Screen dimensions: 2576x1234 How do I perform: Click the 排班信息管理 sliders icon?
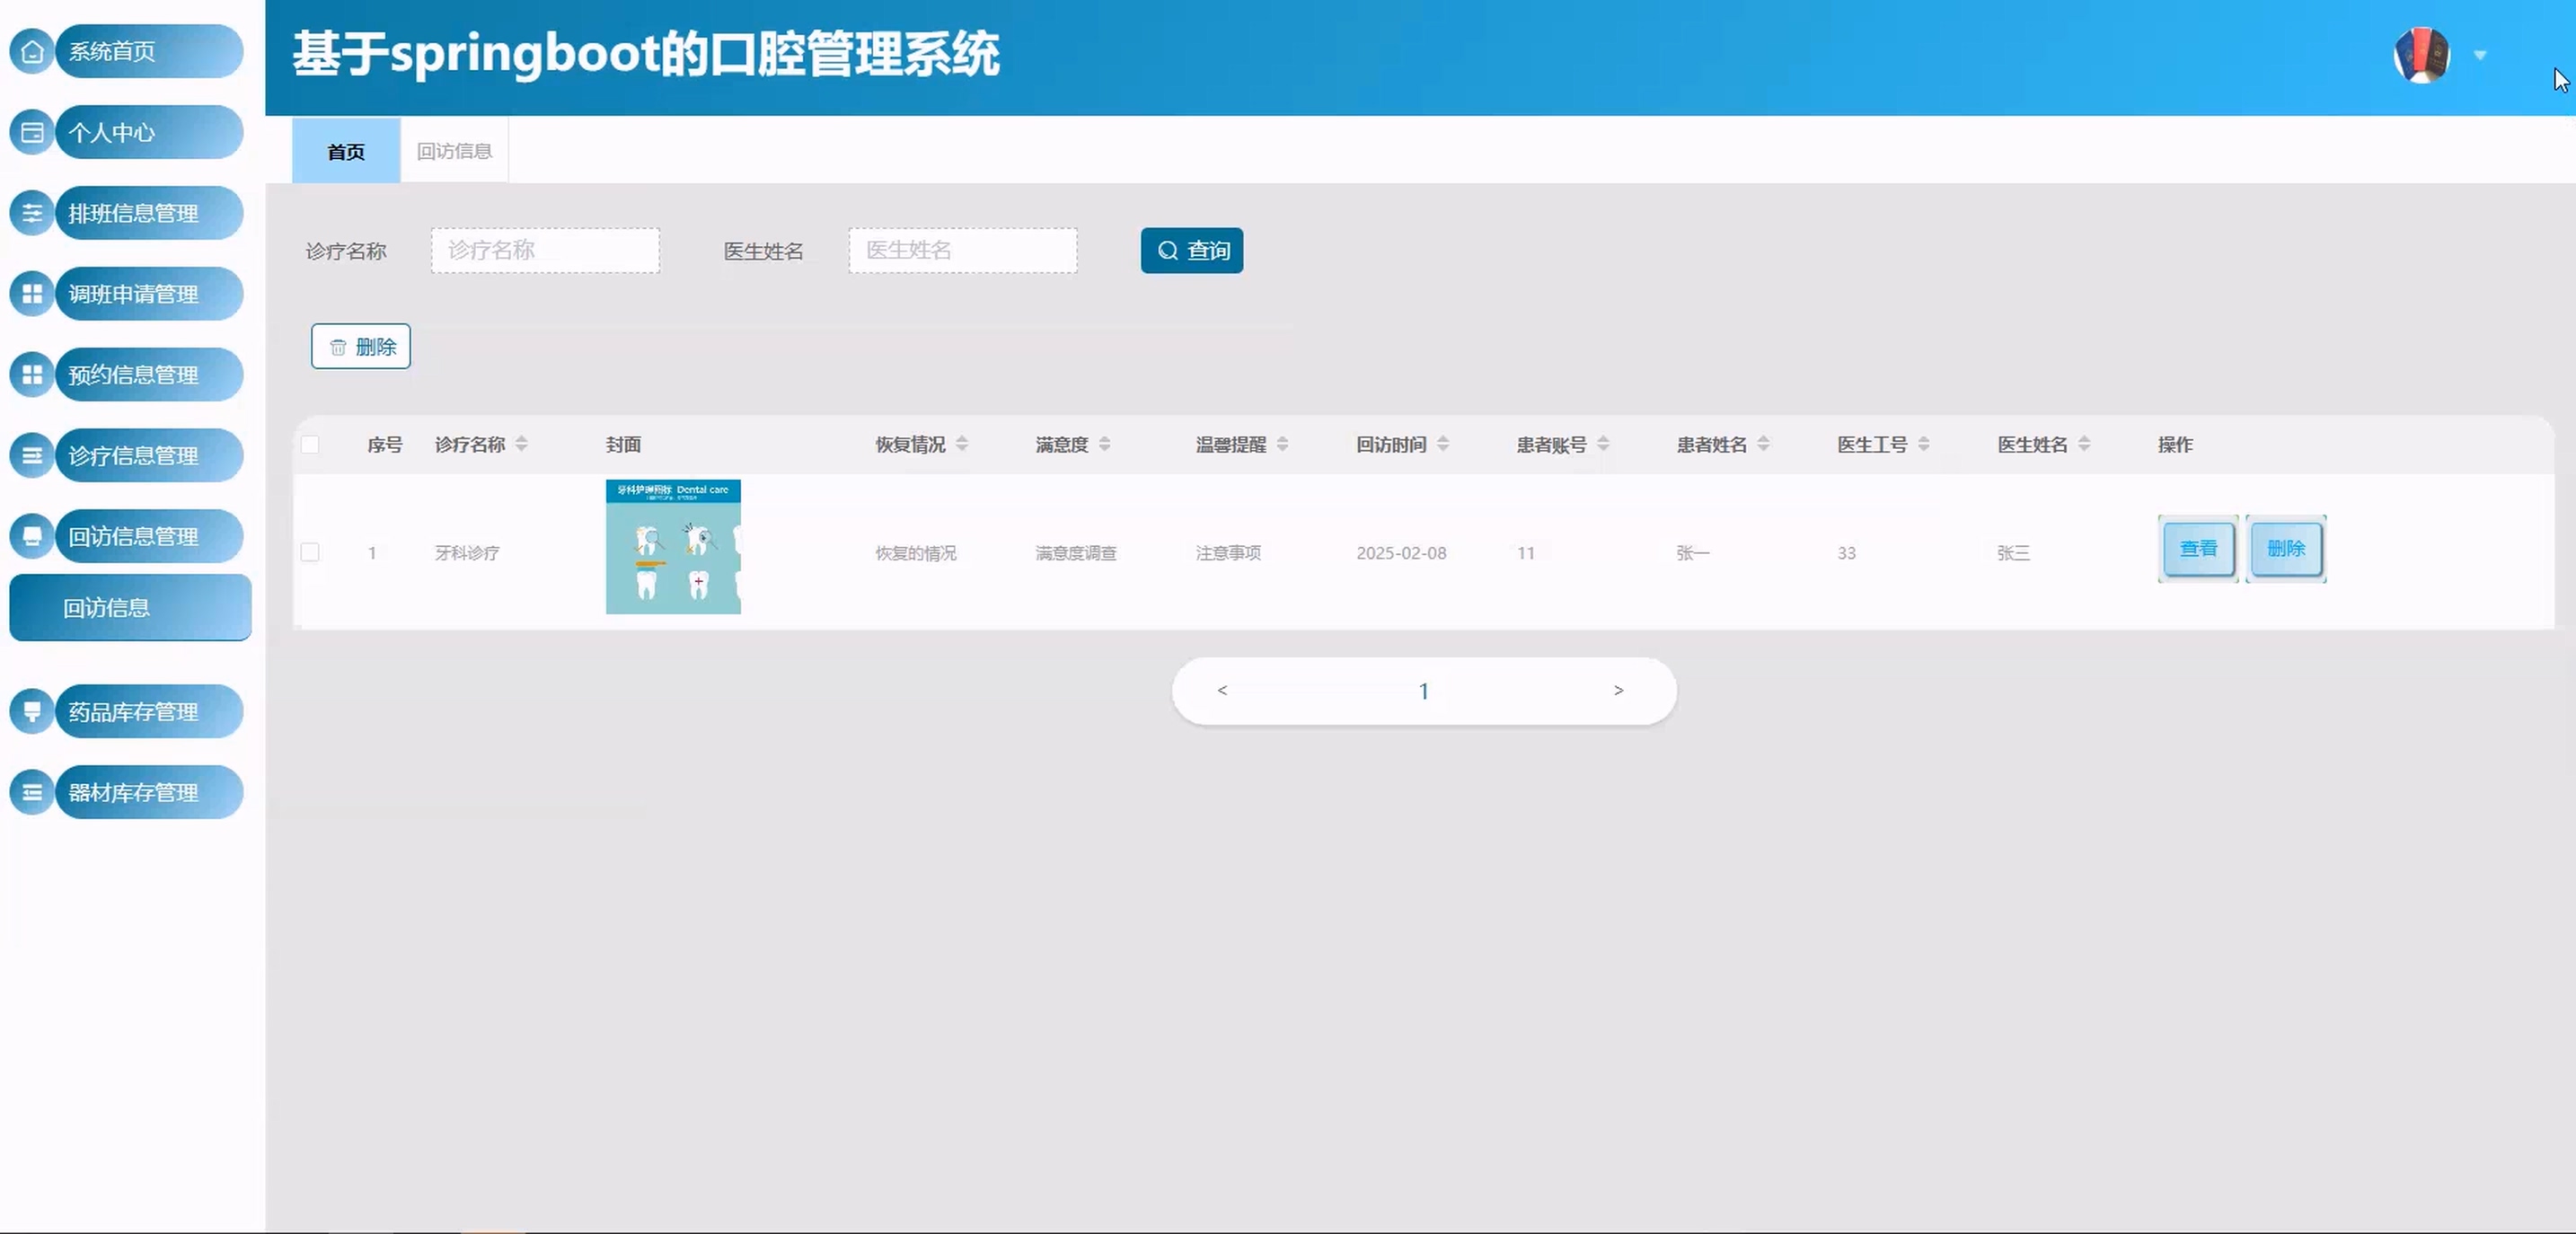32,213
